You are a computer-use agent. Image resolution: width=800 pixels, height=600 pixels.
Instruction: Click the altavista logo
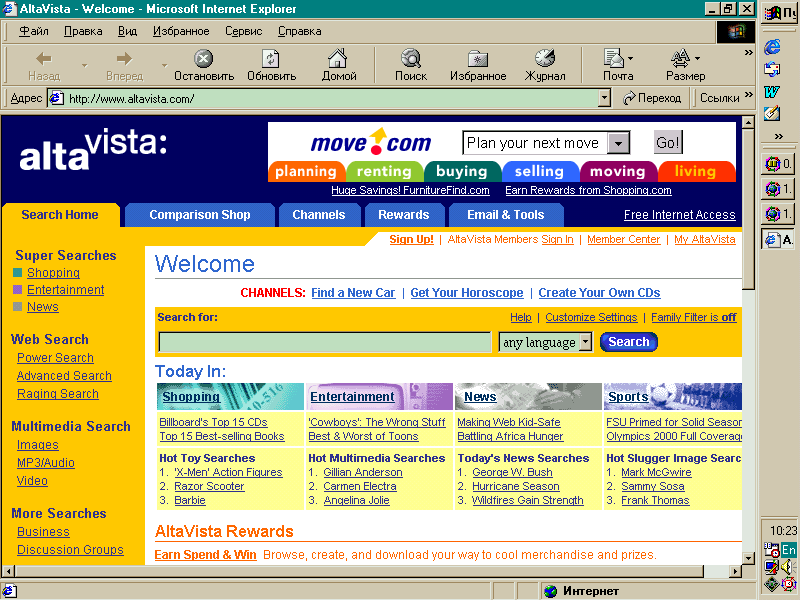[93, 149]
